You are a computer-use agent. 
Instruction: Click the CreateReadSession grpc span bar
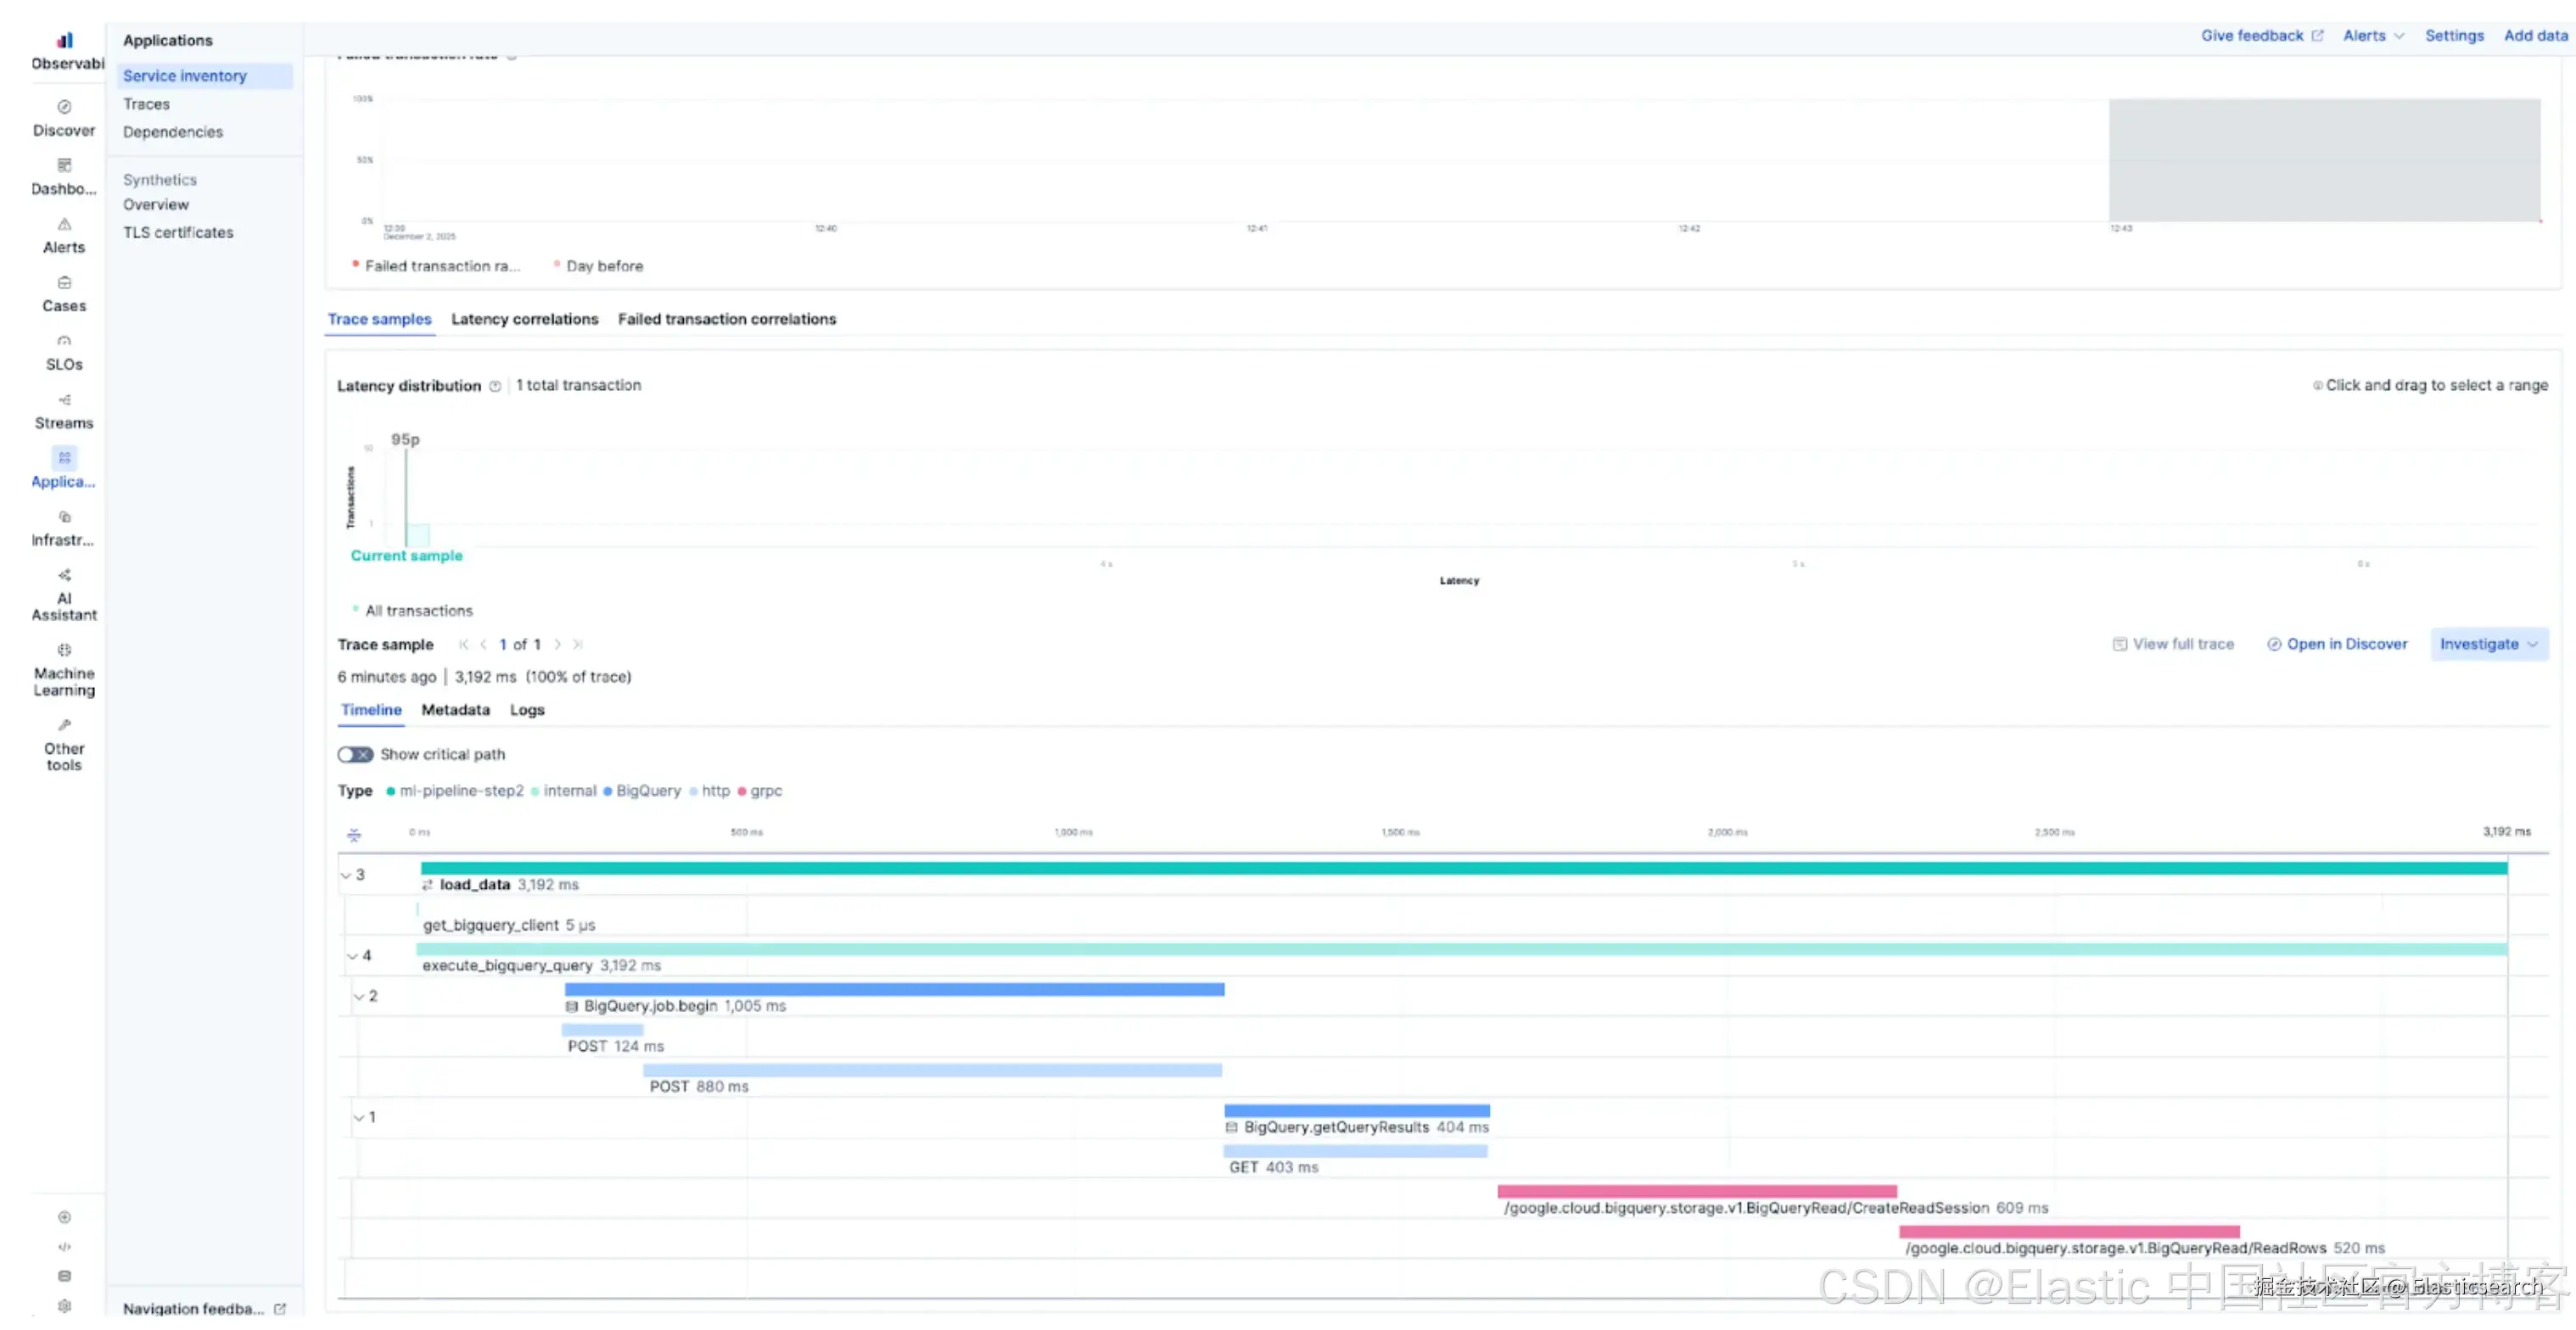coord(1696,1192)
